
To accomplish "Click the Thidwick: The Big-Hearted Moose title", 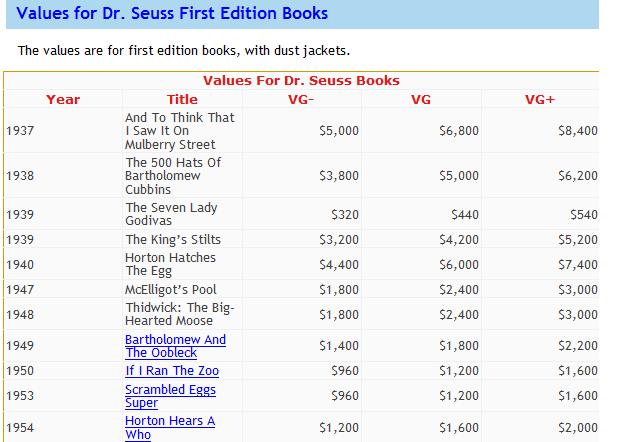I will tap(180, 314).
